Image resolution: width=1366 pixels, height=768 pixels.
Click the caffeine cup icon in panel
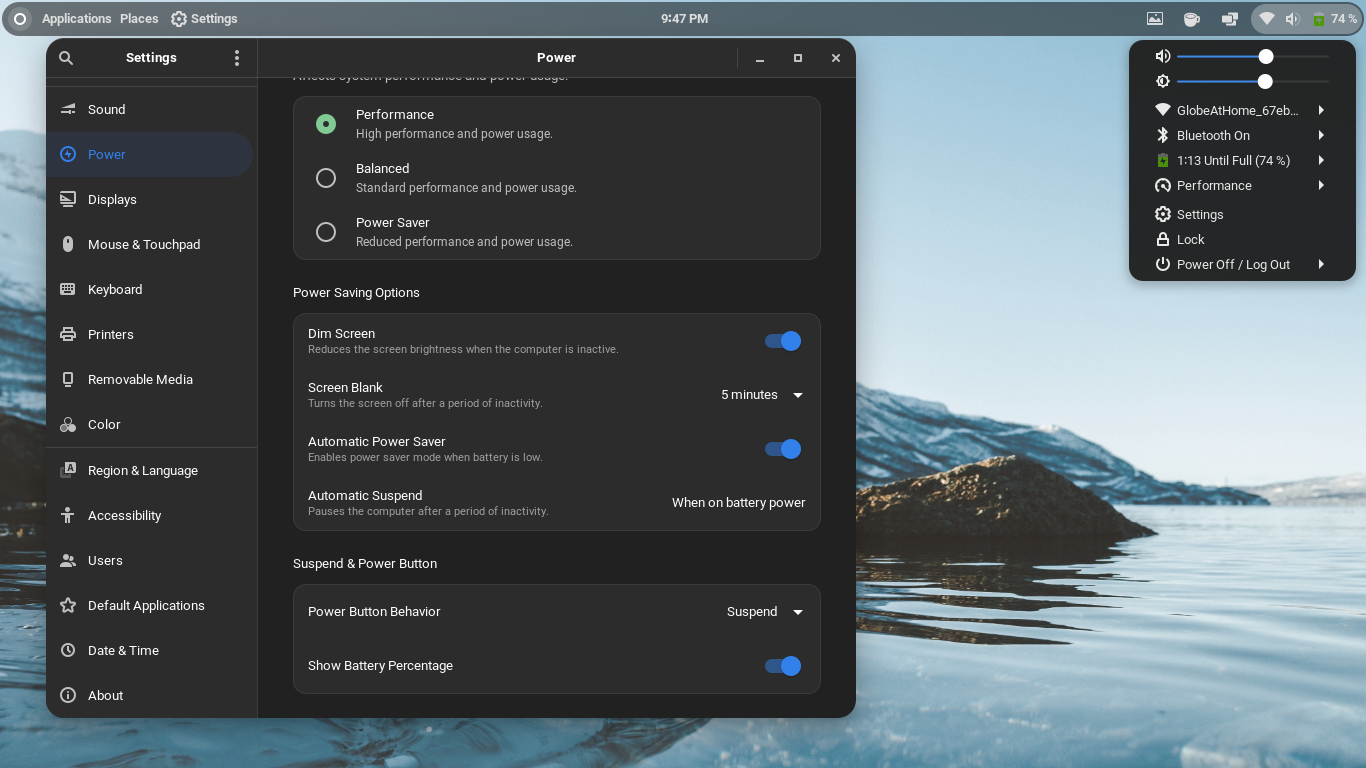click(x=1192, y=18)
